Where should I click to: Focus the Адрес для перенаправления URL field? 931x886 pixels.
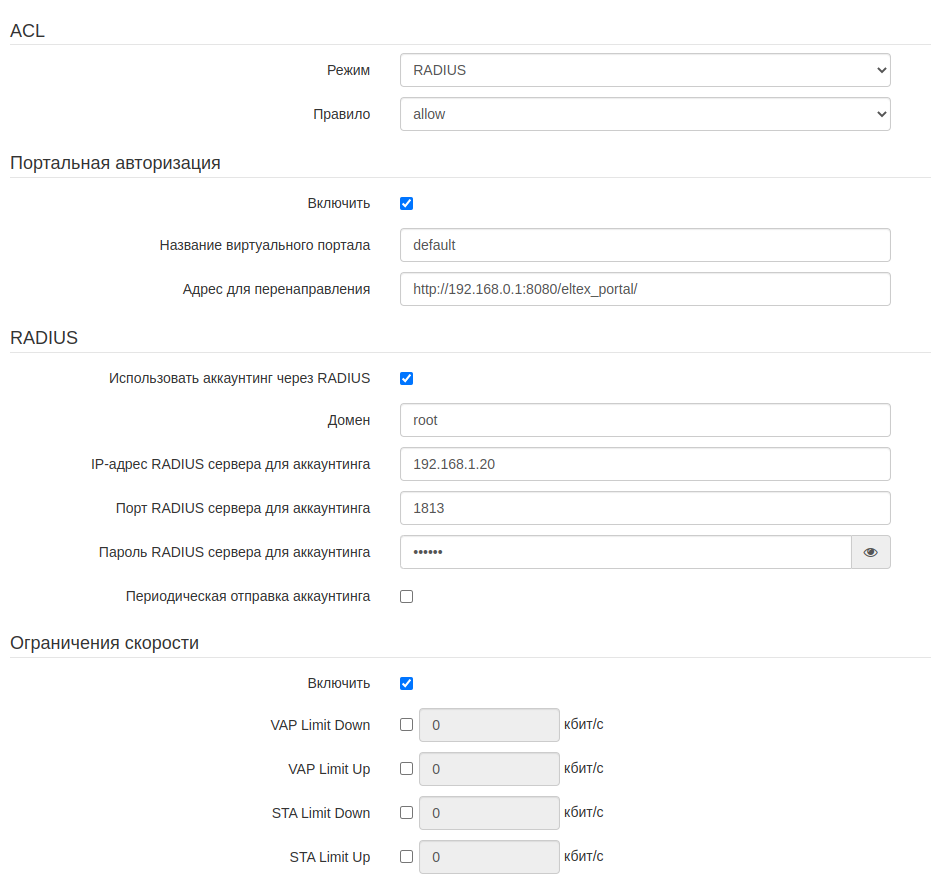point(644,289)
